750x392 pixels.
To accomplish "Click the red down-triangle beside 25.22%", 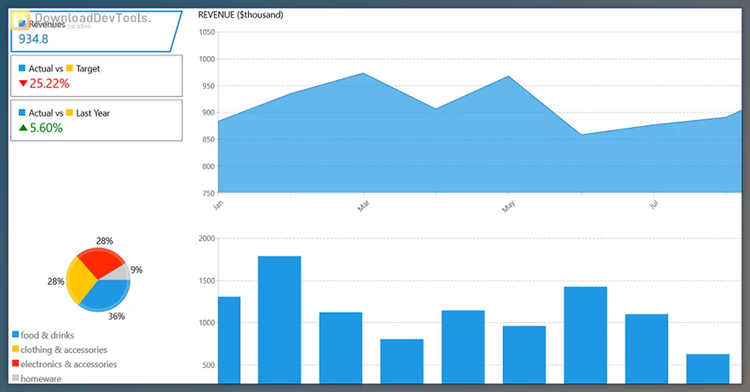I will tap(23, 84).
